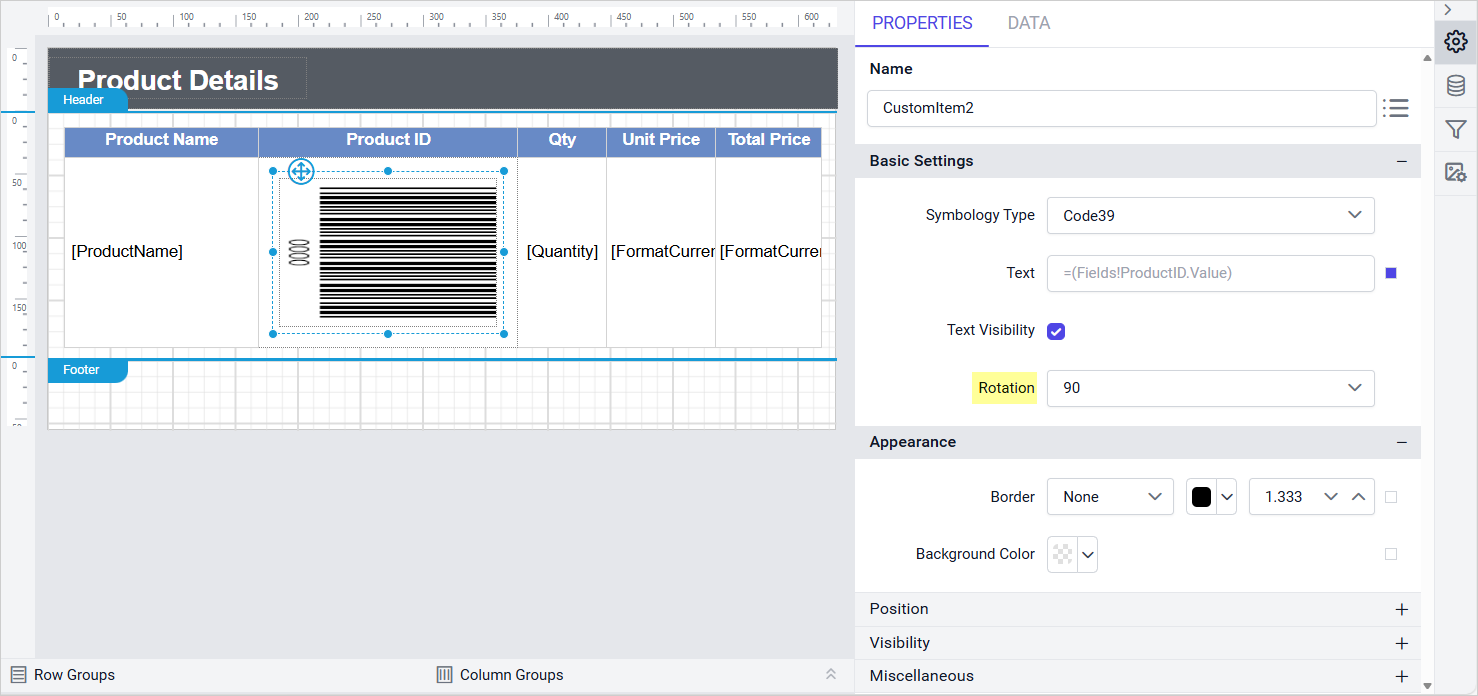Click the Row Groups icon
This screenshot has height=696, width=1478.
pos(18,675)
